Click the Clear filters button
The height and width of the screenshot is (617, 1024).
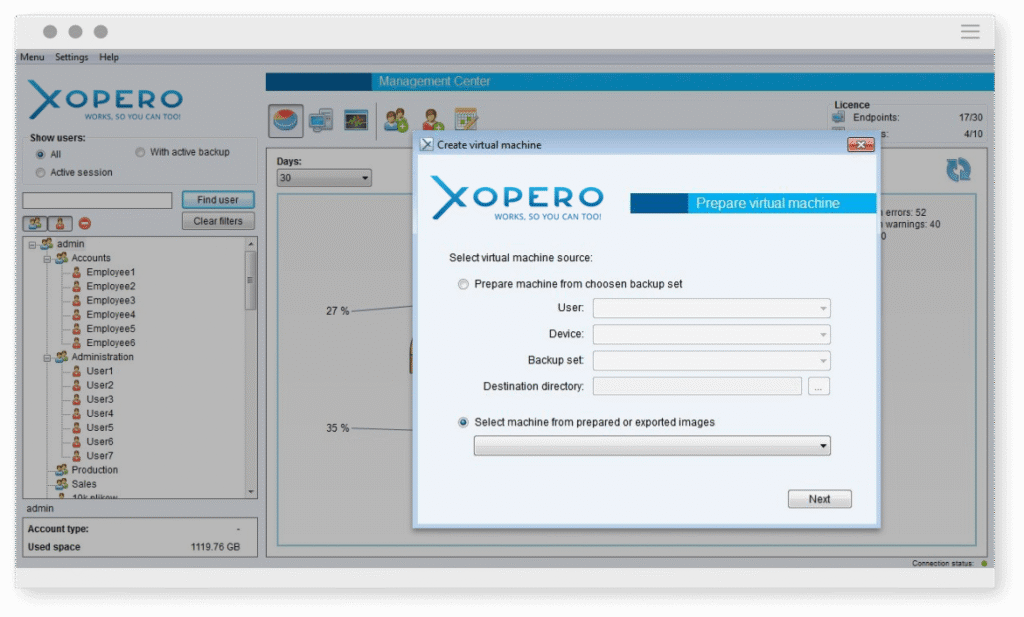(x=218, y=221)
